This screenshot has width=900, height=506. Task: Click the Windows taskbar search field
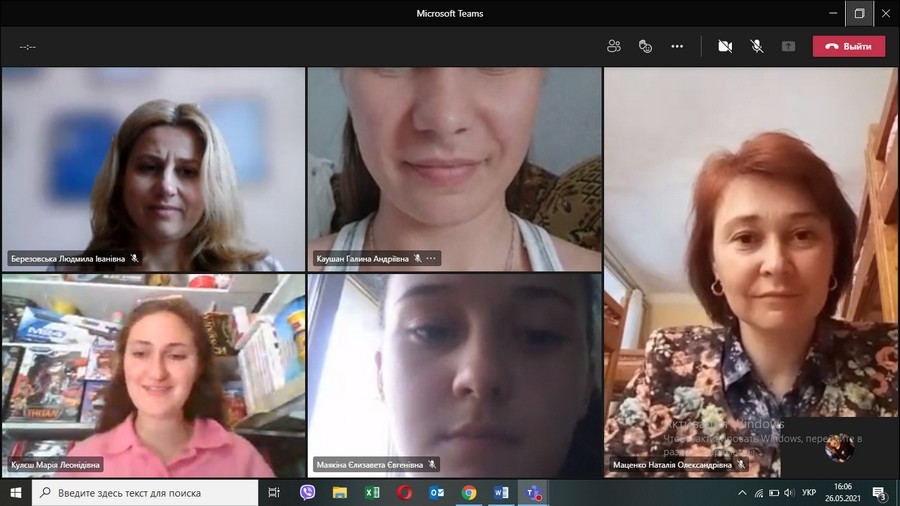pos(145,493)
